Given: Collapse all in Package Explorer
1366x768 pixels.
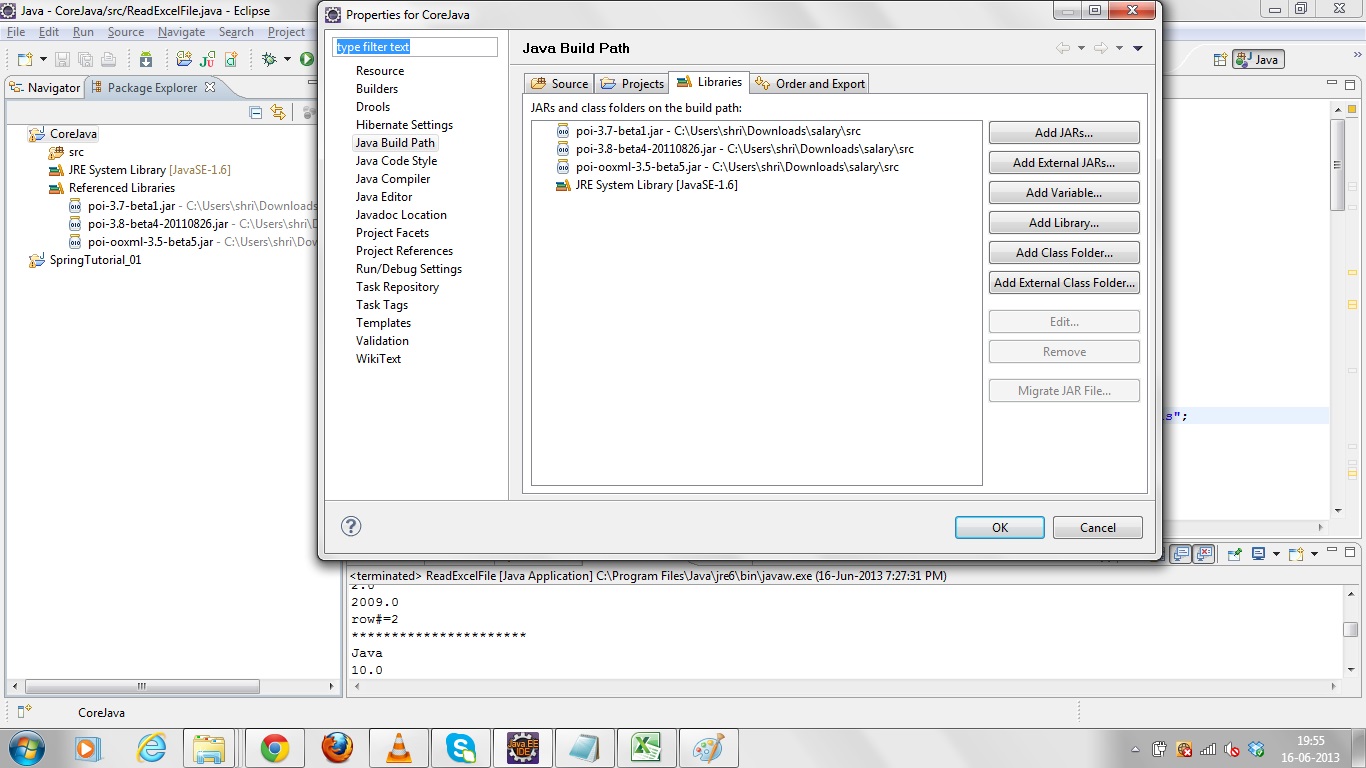Looking at the screenshot, I should coord(256,113).
